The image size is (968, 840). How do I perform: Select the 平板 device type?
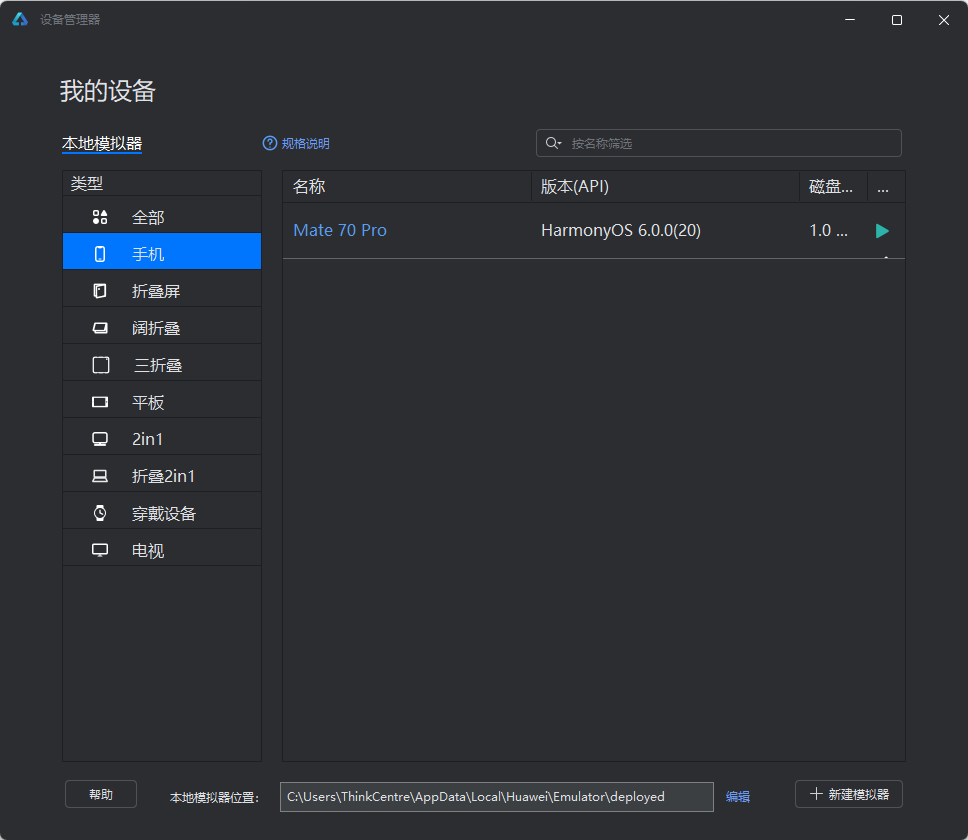pyautogui.click(x=162, y=399)
